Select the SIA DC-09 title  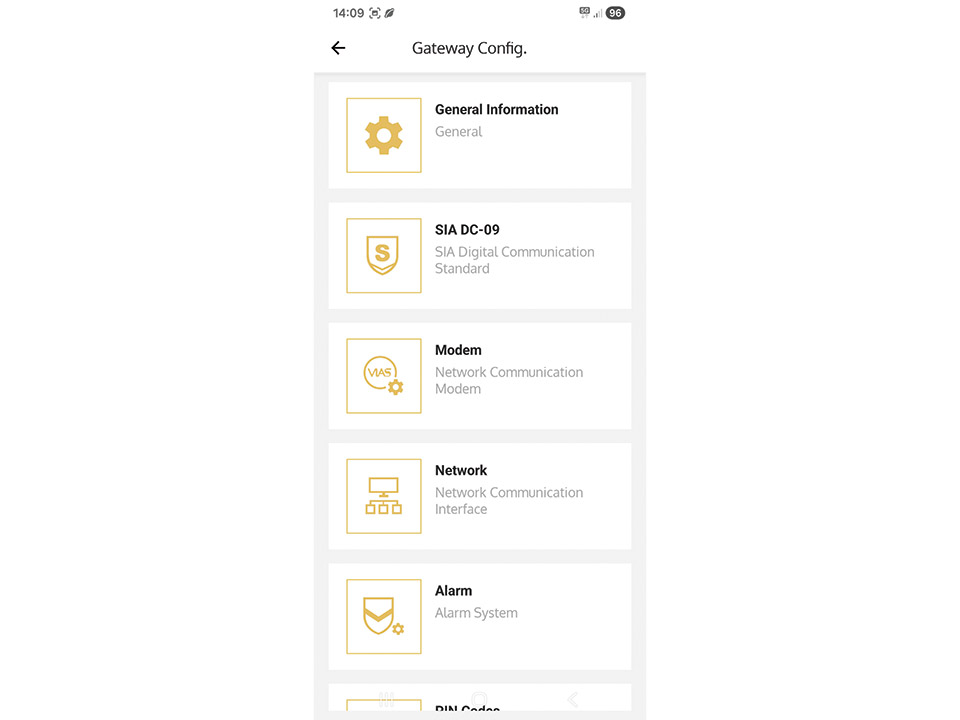(467, 230)
